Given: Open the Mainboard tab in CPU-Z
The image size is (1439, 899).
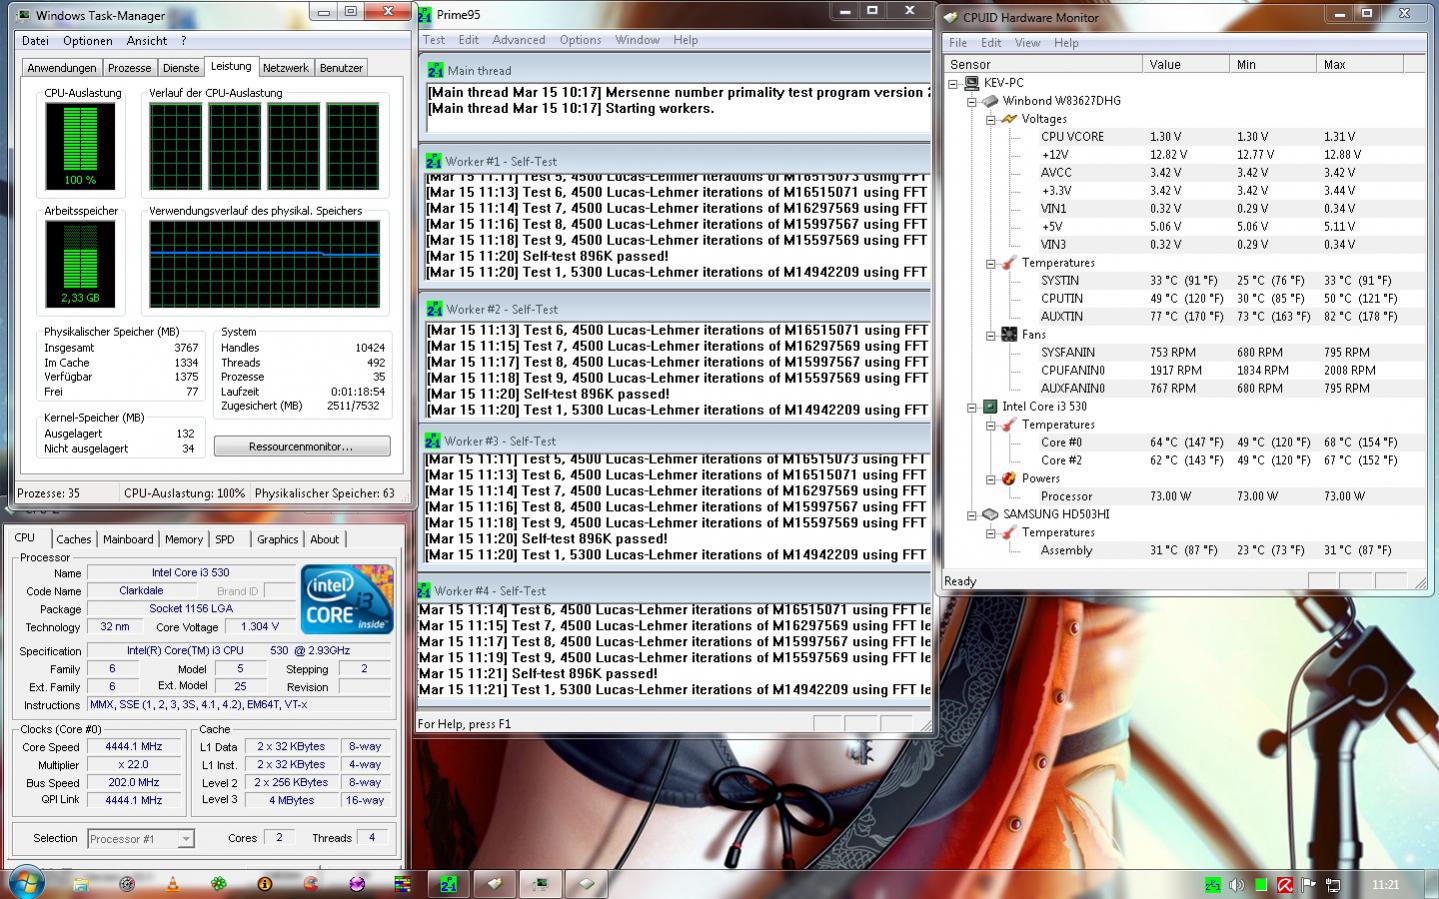Looking at the screenshot, I should [x=128, y=539].
